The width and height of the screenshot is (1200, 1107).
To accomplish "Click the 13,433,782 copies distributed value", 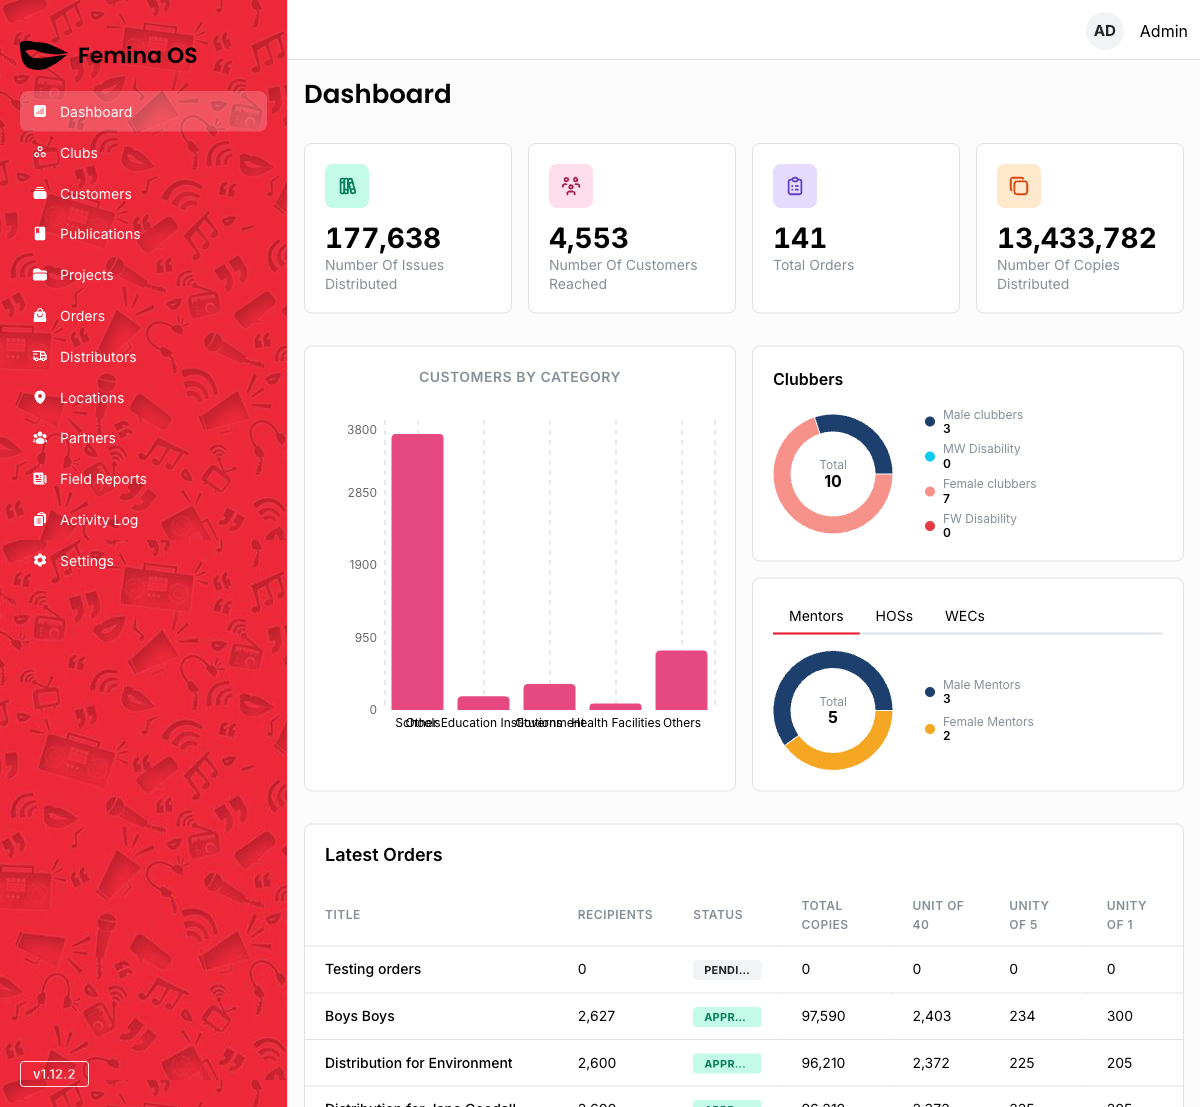I will 1077,238.
